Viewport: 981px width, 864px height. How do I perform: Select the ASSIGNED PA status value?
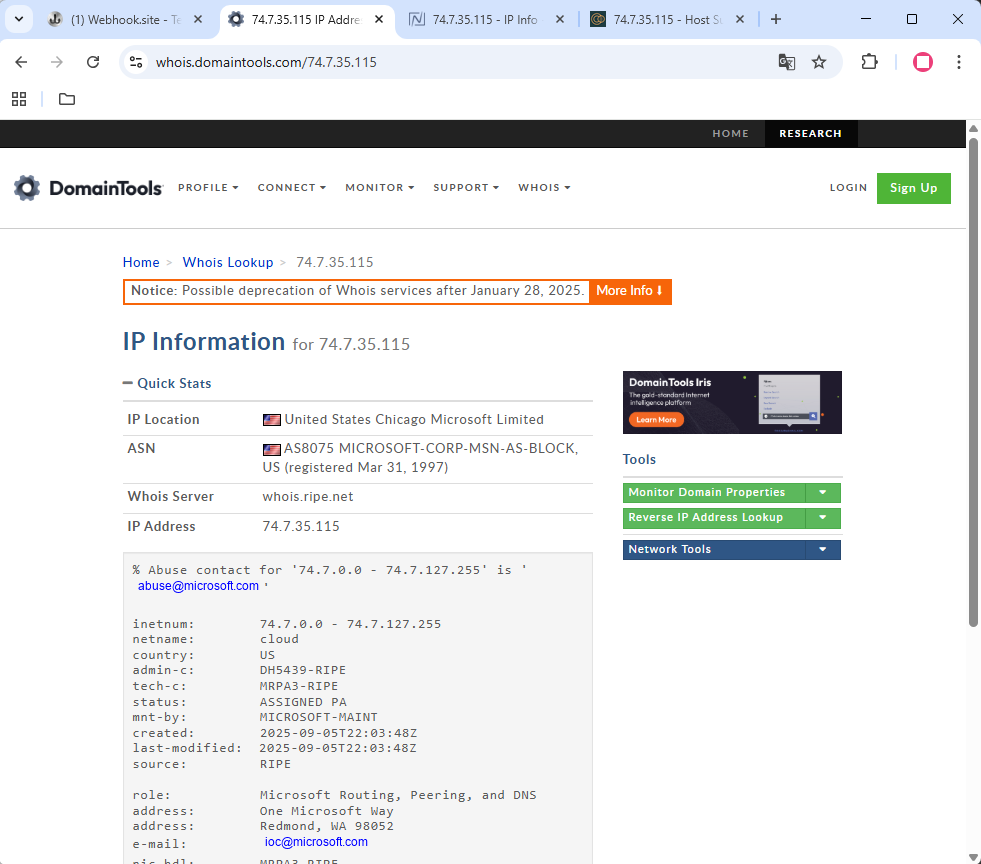[303, 702]
